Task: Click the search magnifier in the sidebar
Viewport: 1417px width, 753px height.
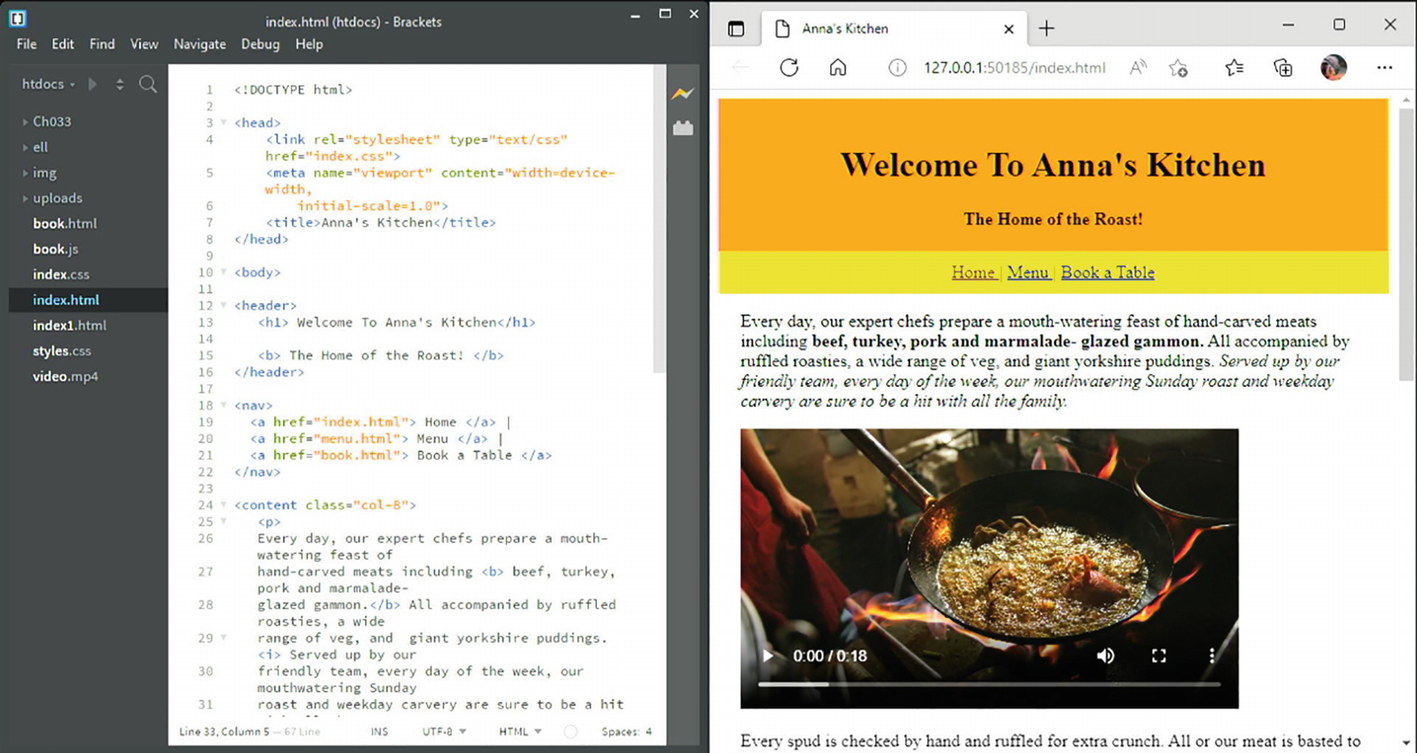Action: [148, 85]
